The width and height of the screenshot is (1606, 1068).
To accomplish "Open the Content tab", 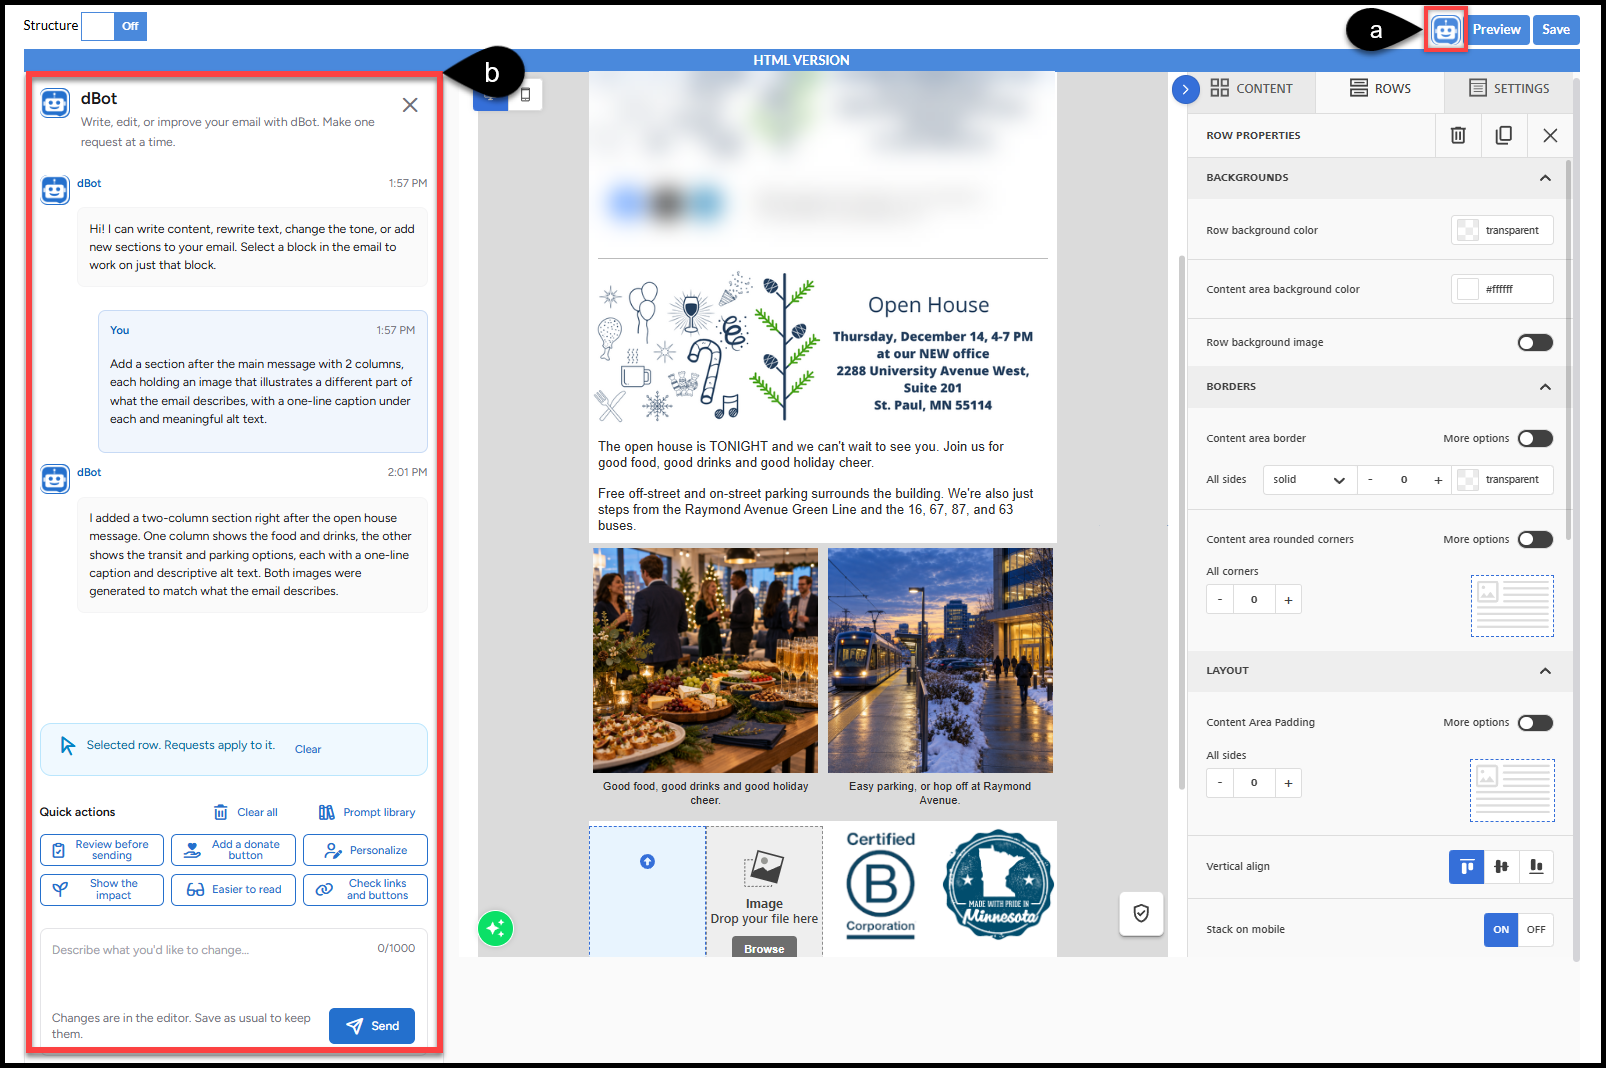I will [x=1251, y=89].
